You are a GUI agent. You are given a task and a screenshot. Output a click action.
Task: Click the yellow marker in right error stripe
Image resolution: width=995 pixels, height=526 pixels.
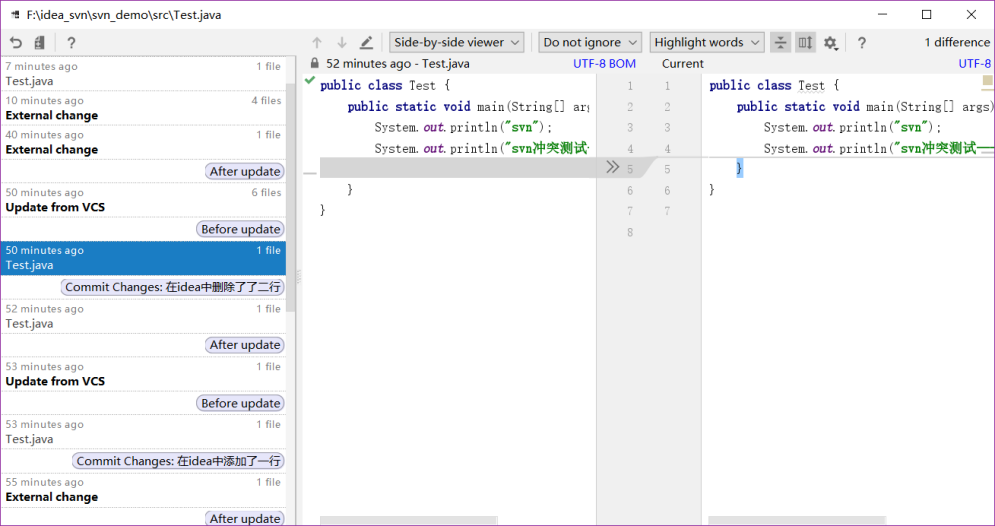click(988, 81)
